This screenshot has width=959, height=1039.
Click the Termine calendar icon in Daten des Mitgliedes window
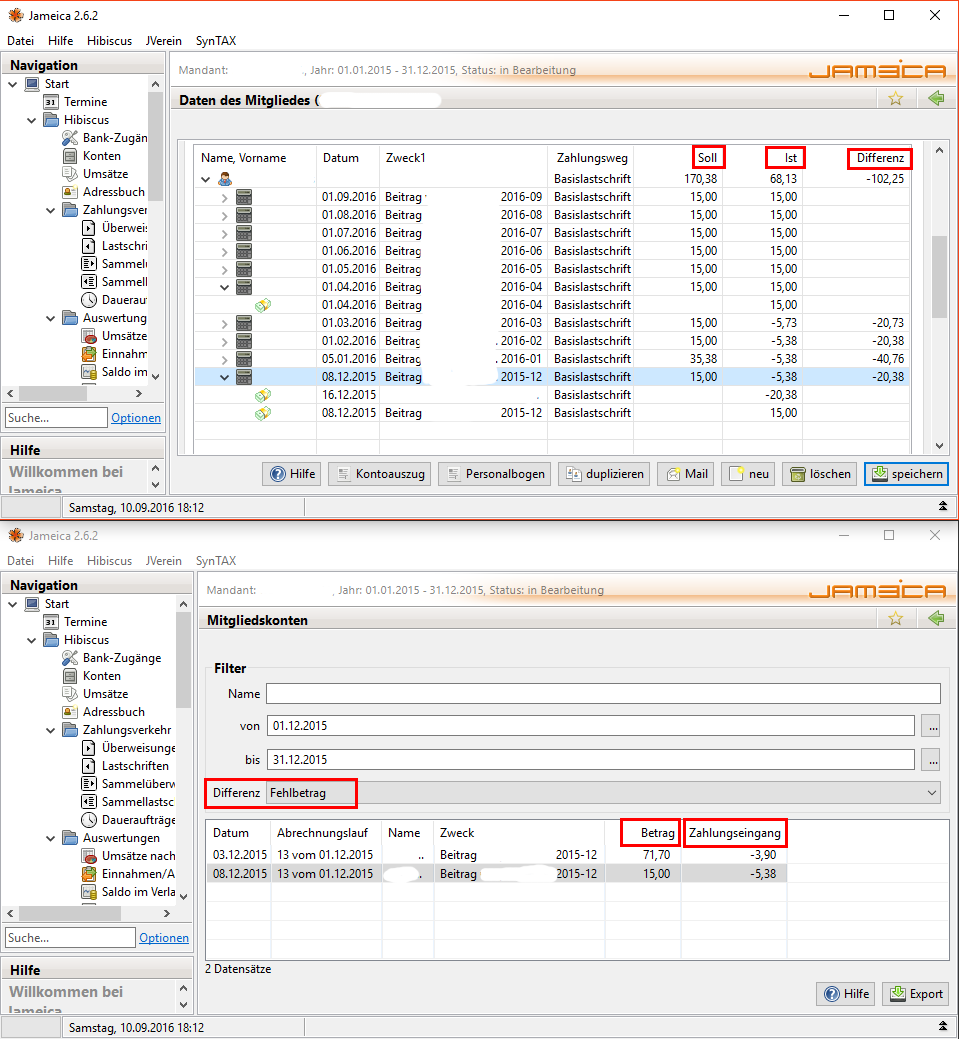51,102
